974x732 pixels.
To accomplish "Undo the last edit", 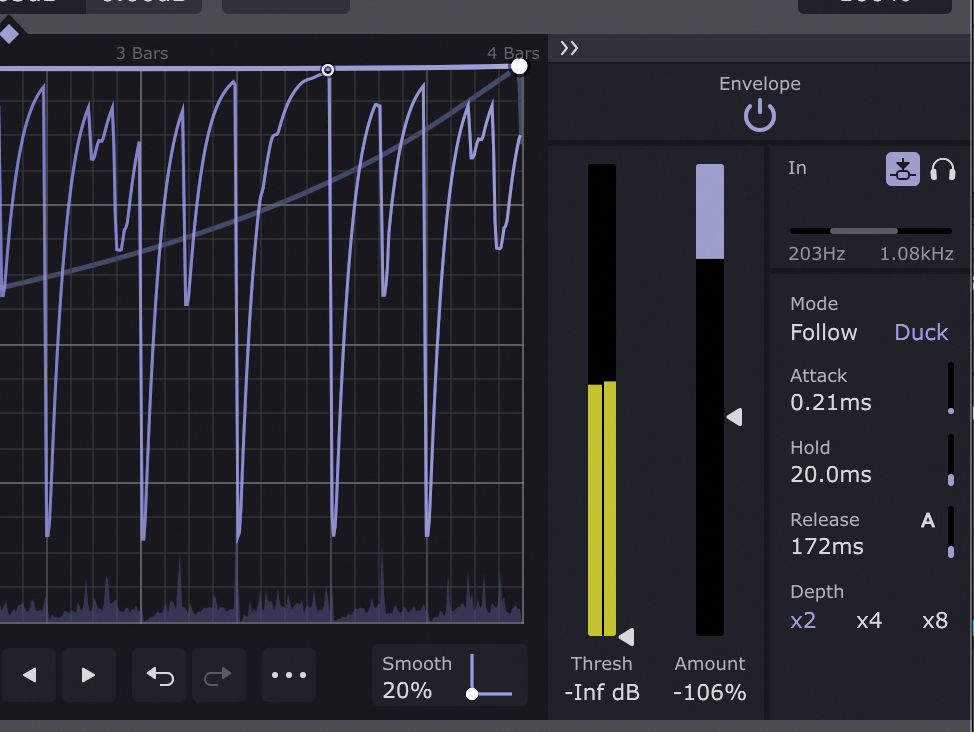I will coord(162,675).
